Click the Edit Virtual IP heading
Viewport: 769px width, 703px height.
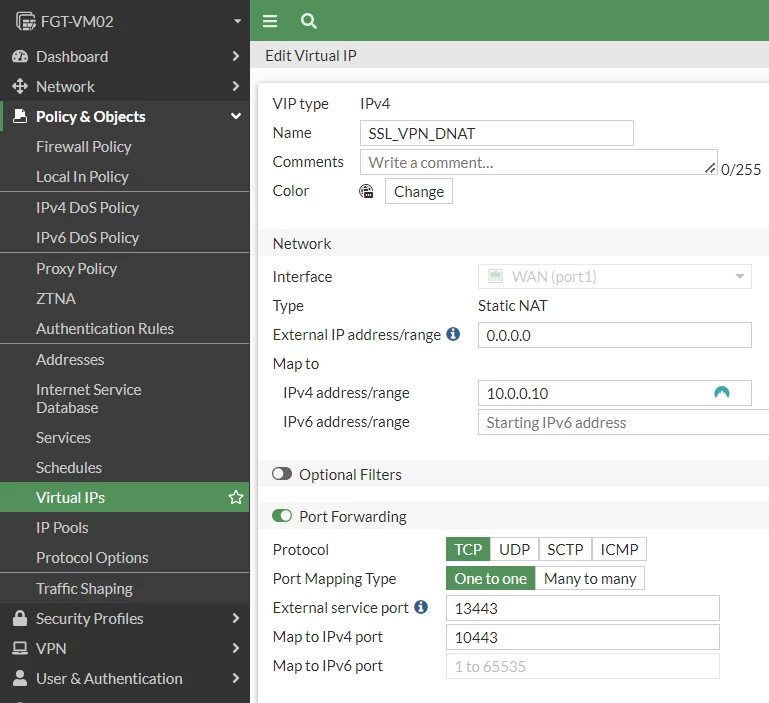point(310,55)
